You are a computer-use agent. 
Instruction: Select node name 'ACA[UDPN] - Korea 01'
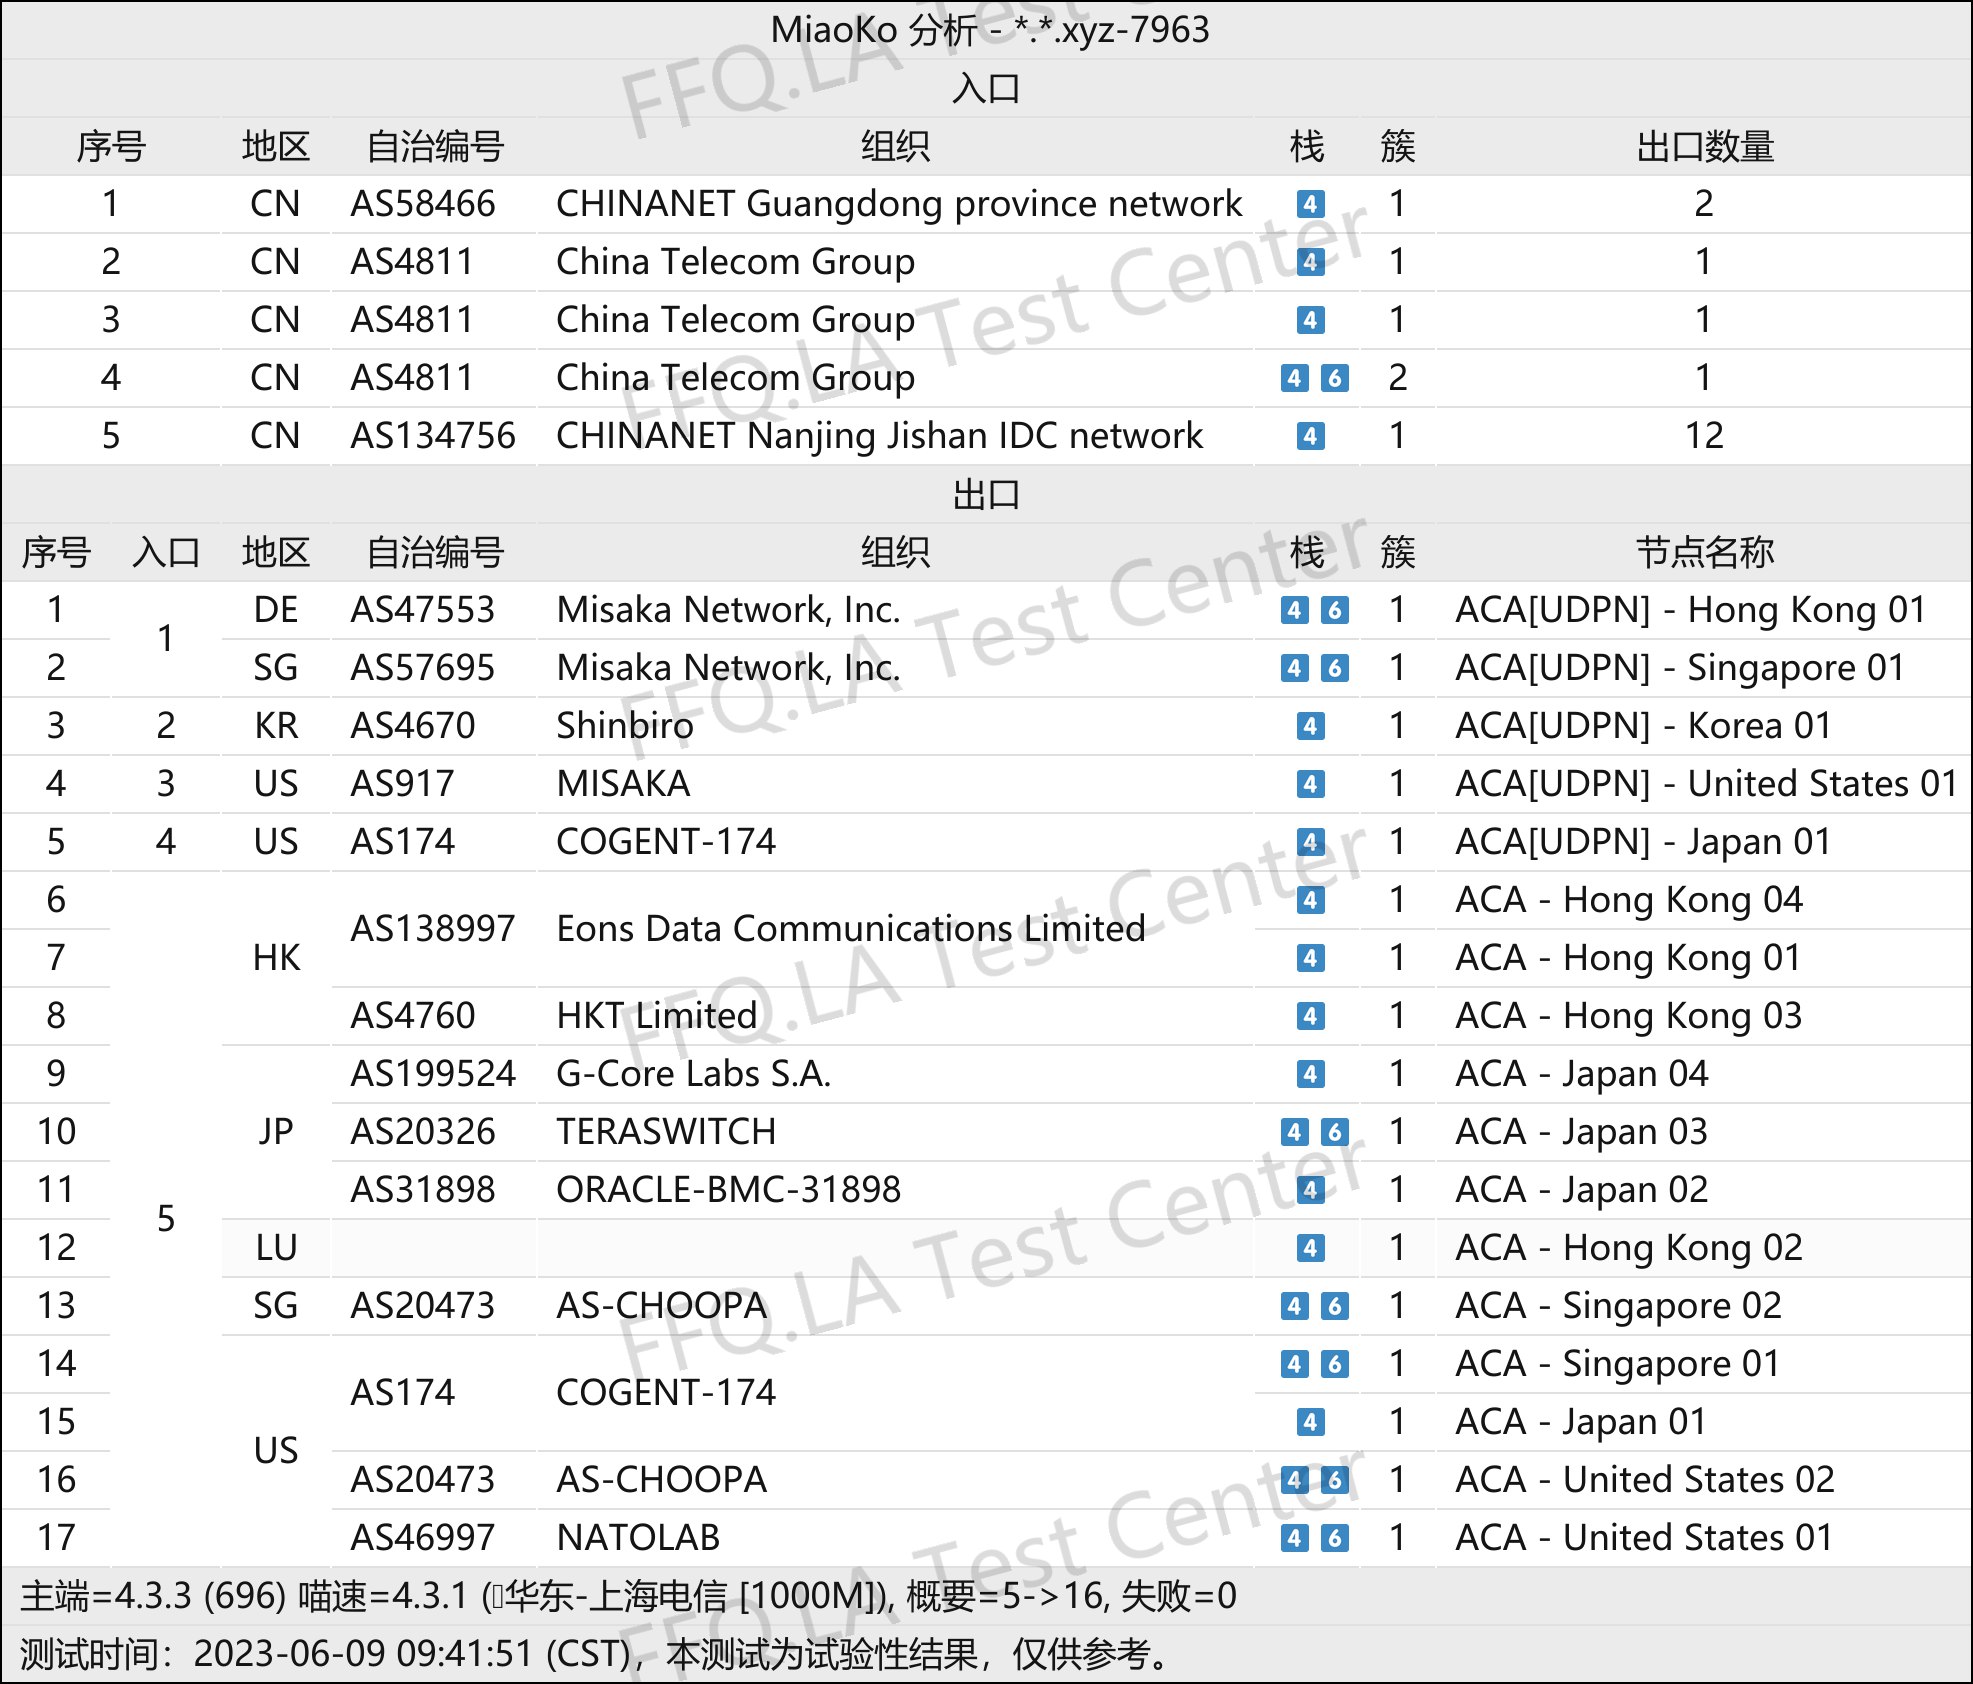pyautogui.click(x=1644, y=726)
